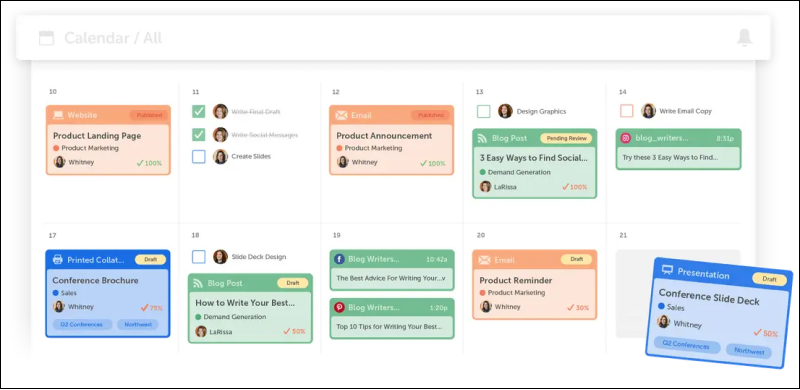
Task: Open 'The Best Advice For Writing Your...' message
Action: click(x=391, y=278)
